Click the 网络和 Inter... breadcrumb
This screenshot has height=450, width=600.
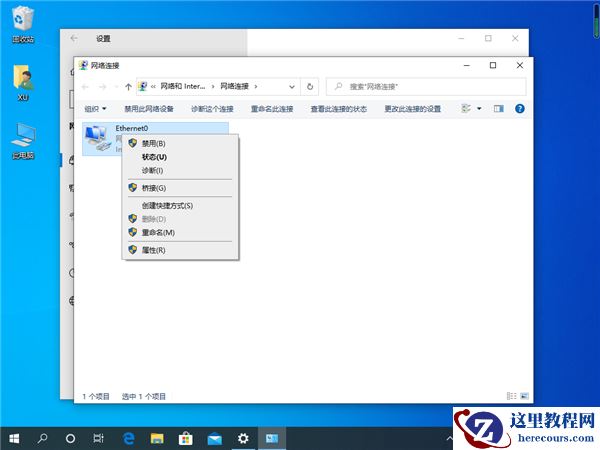183,86
